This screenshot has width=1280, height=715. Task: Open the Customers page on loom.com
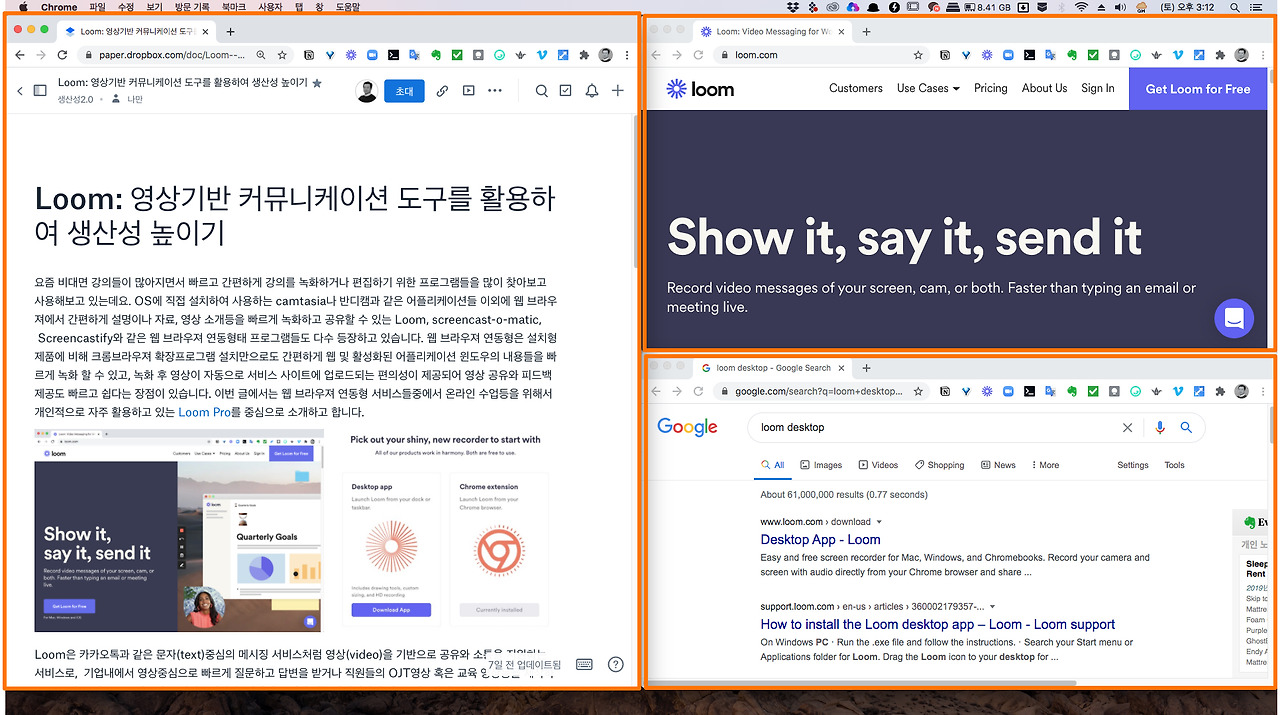click(856, 88)
